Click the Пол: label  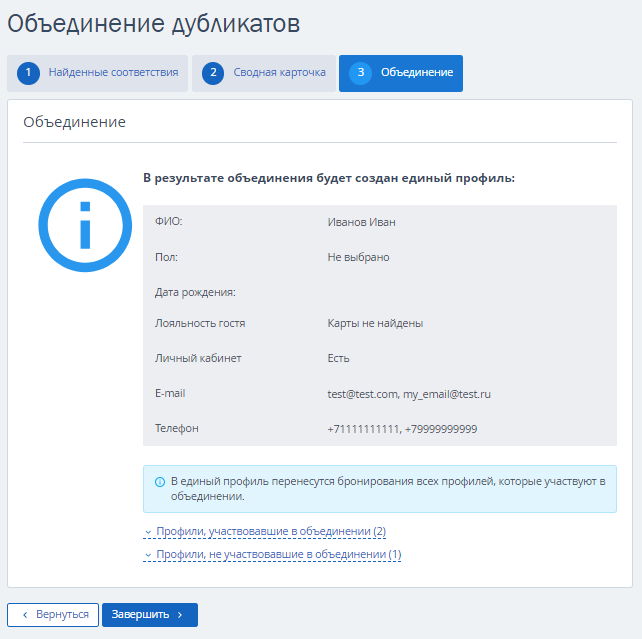point(166,257)
